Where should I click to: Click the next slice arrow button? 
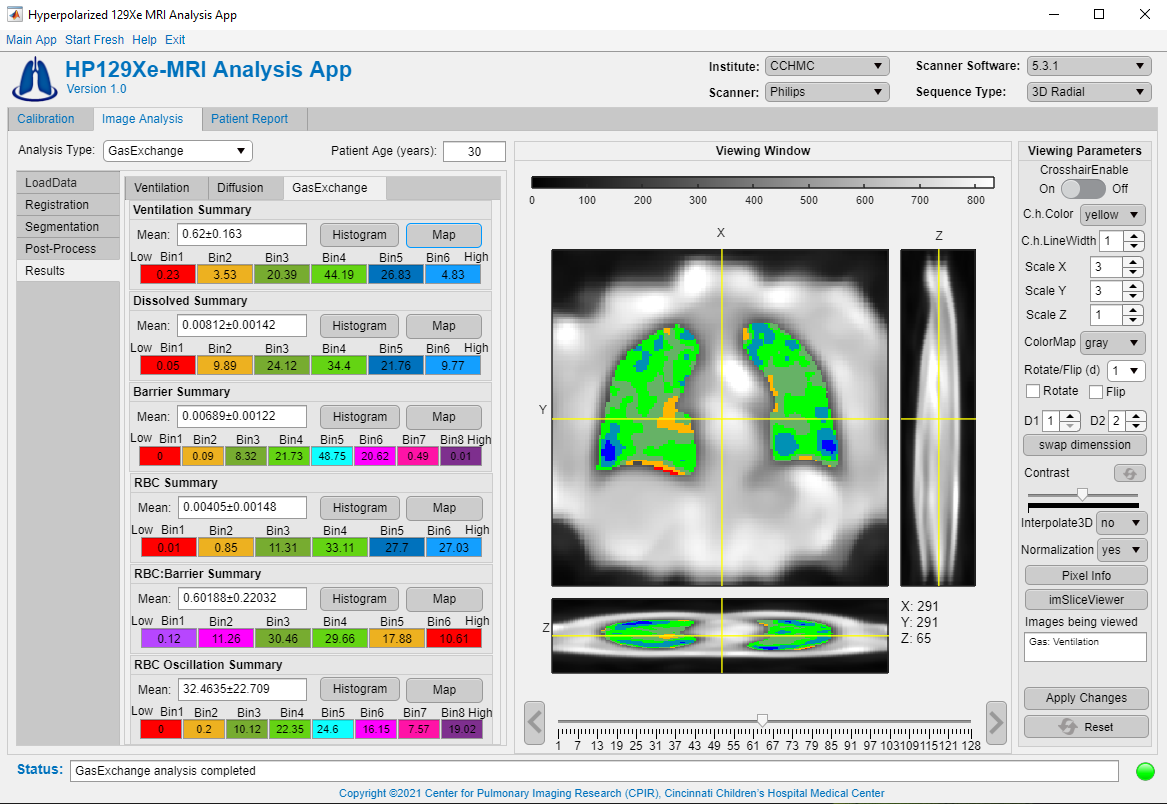[996, 720]
